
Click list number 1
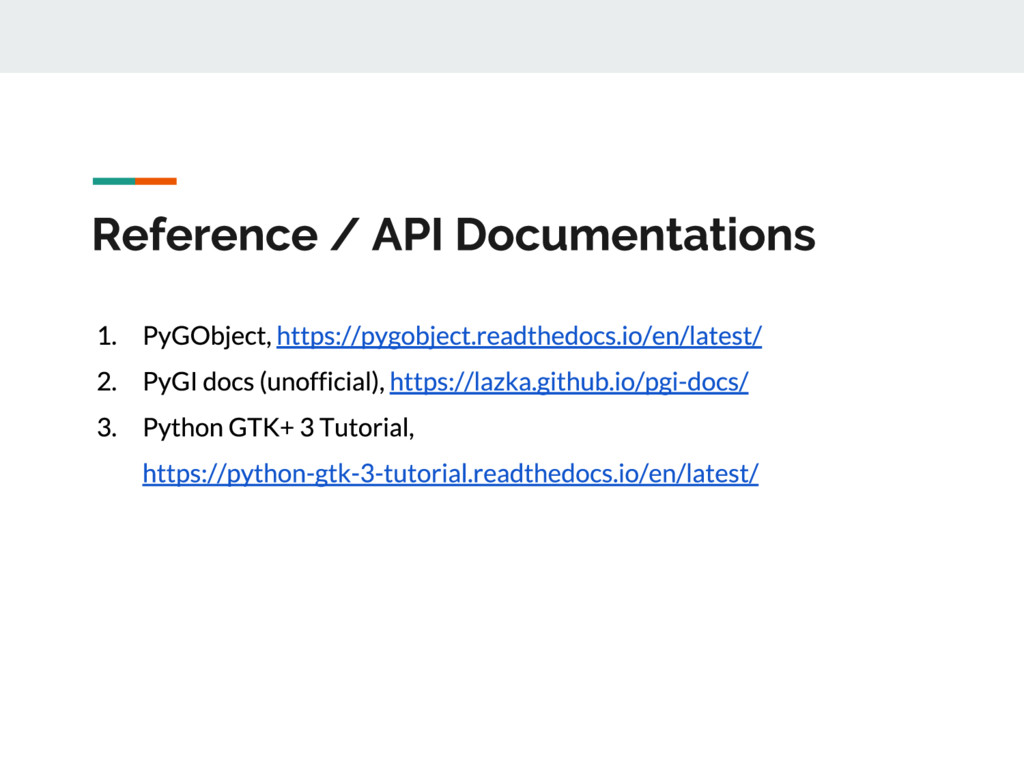click(x=106, y=336)
